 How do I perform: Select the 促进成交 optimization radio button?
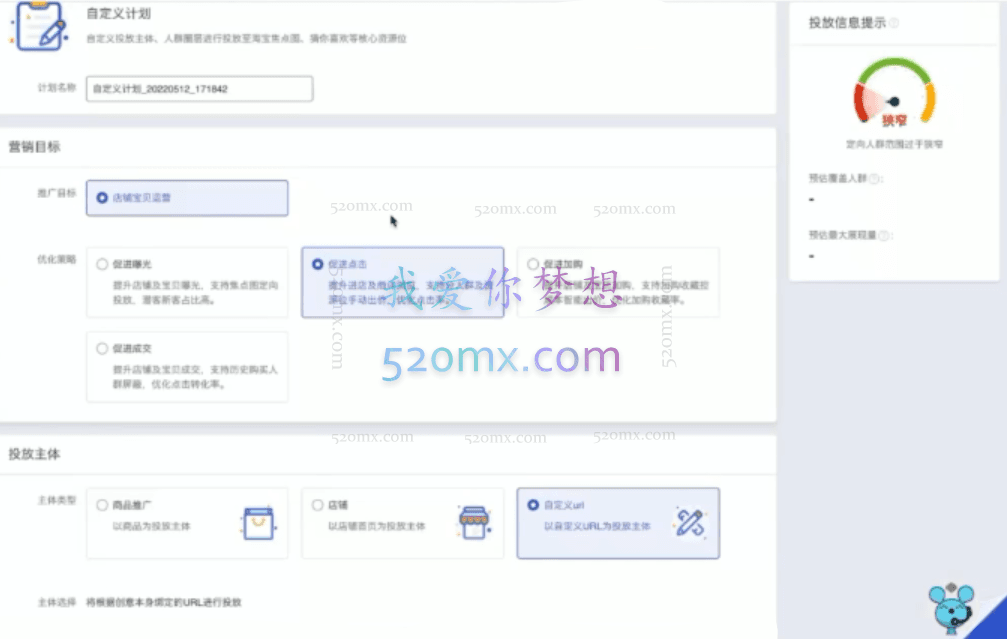pos(102,348)
